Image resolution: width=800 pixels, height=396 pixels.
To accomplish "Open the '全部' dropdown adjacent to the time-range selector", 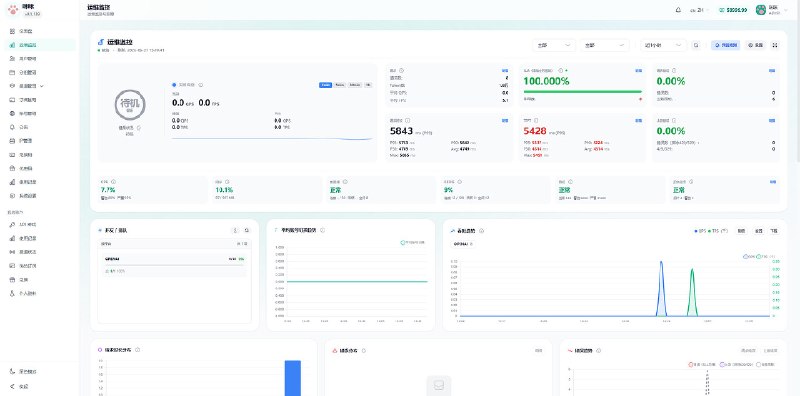I will 606,45.
